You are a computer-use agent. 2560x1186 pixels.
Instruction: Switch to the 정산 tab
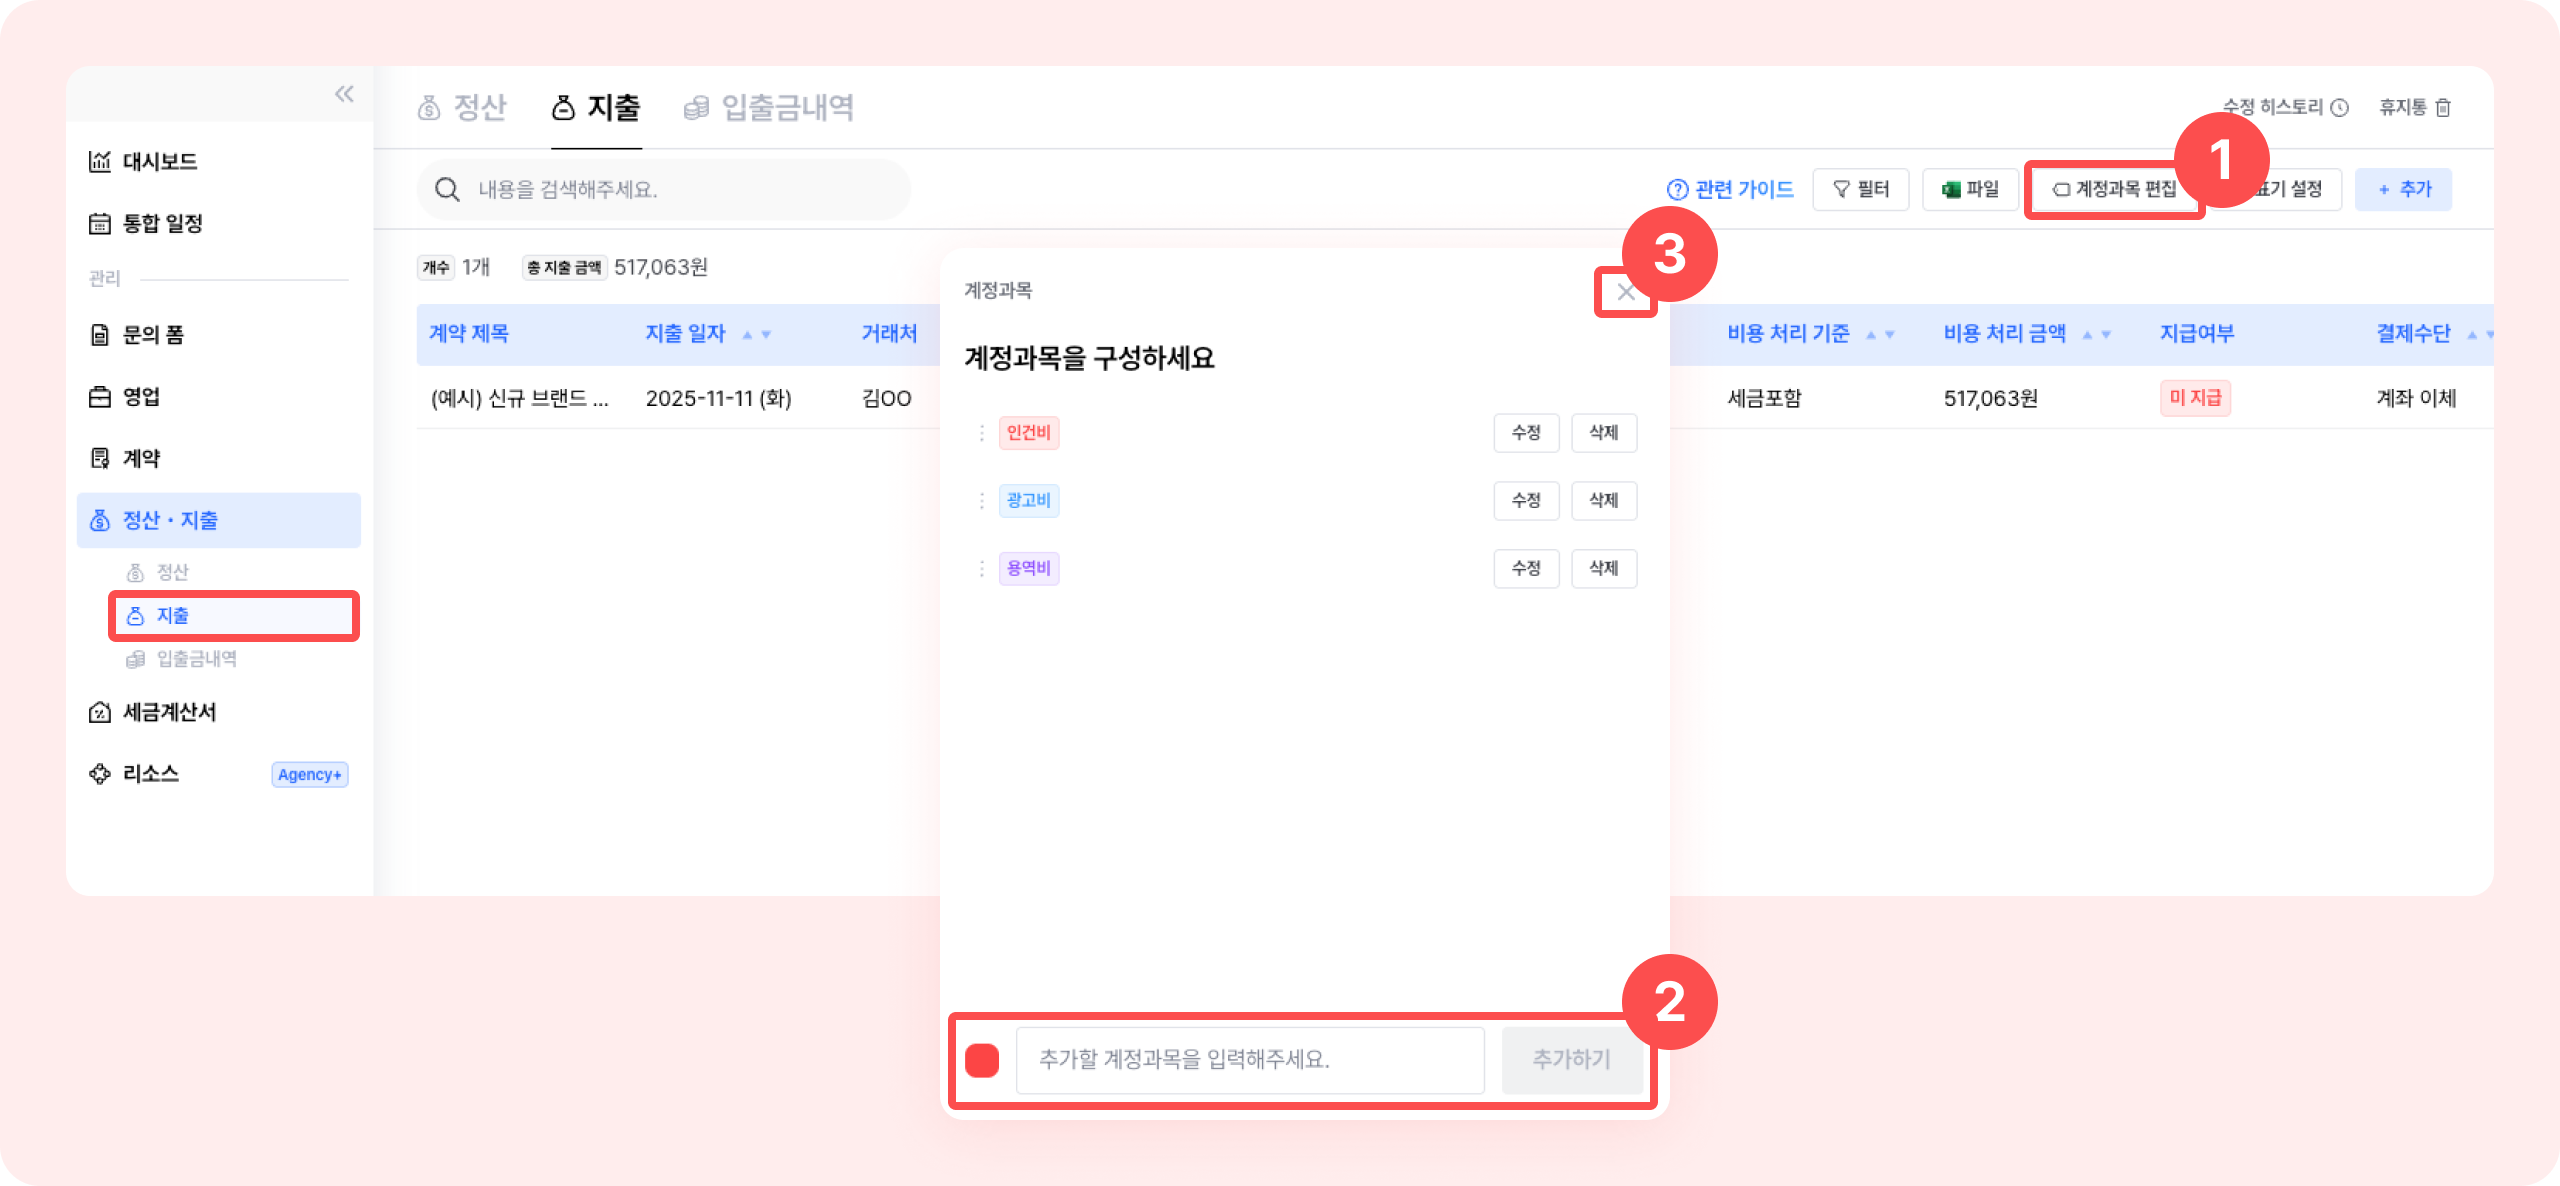click(x=462, y=108)
